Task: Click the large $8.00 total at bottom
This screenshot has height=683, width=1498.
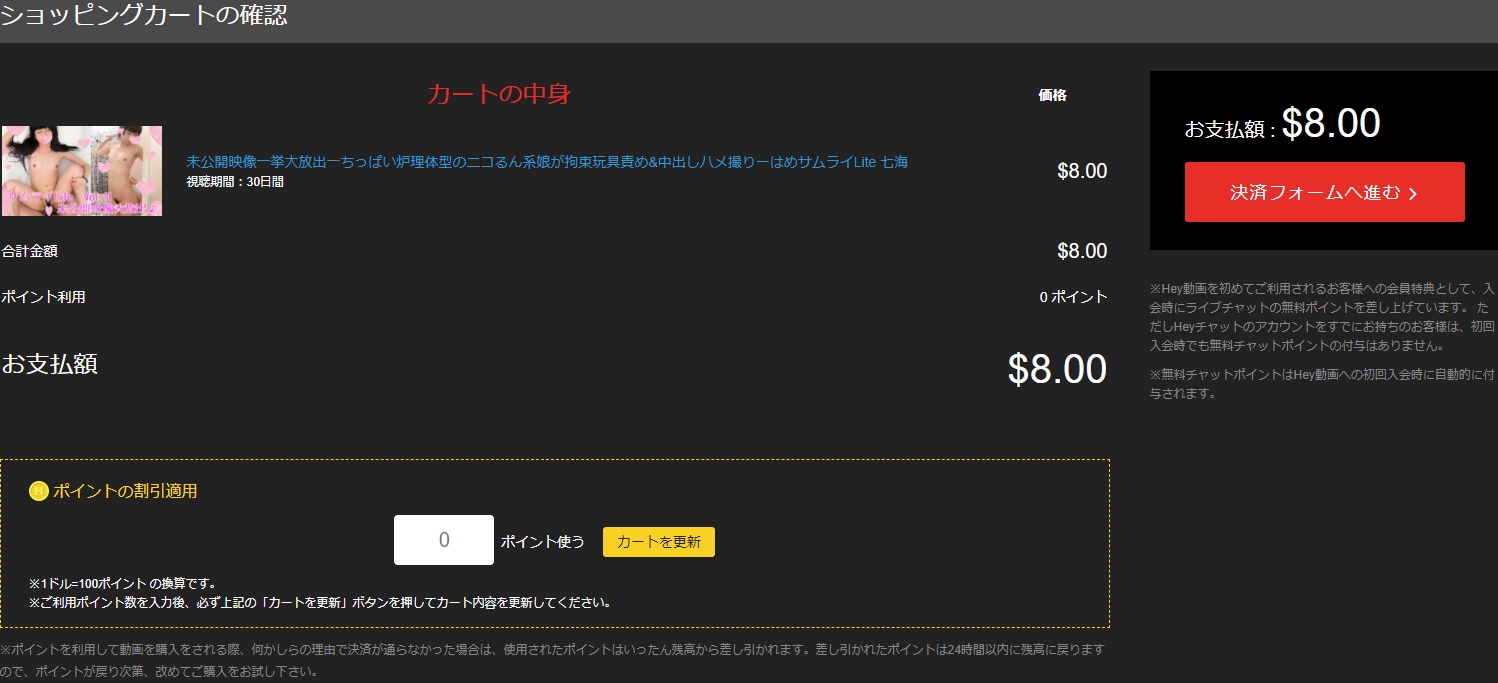Action: pyautogui.click(x=1056, y=369)
